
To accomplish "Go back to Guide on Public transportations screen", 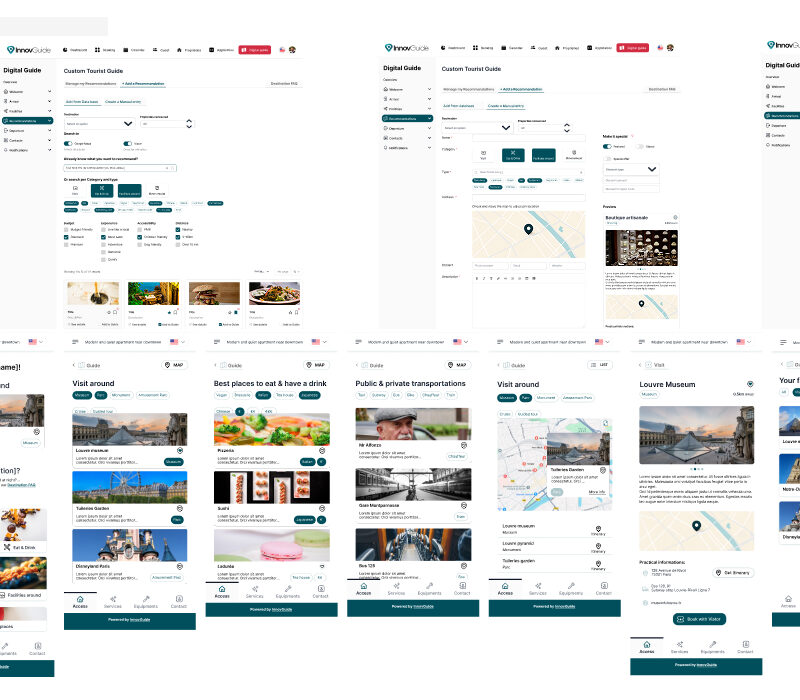I will (x=371, y=365).
